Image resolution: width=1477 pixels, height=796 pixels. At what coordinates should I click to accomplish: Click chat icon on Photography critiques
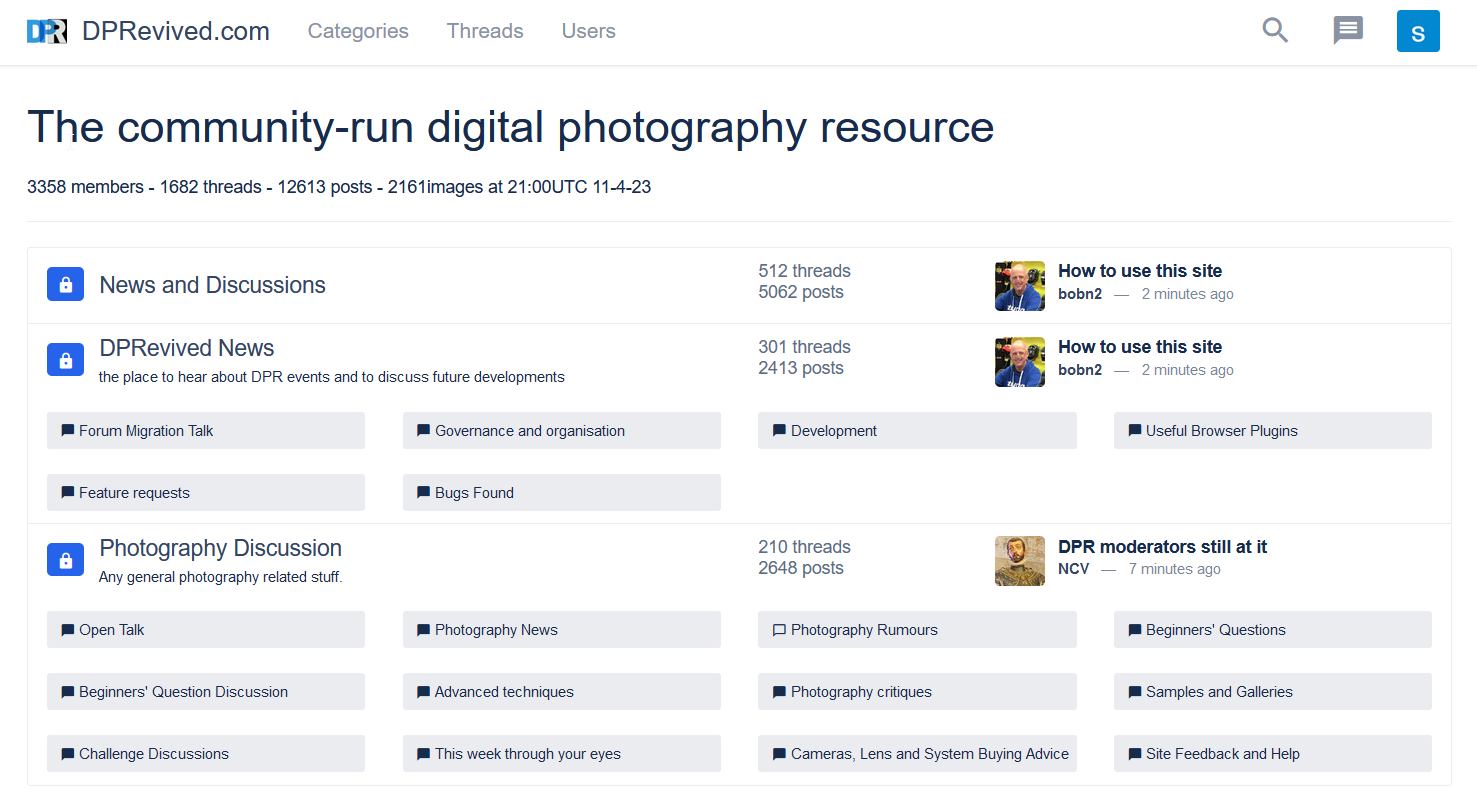(x=780, y=692)
